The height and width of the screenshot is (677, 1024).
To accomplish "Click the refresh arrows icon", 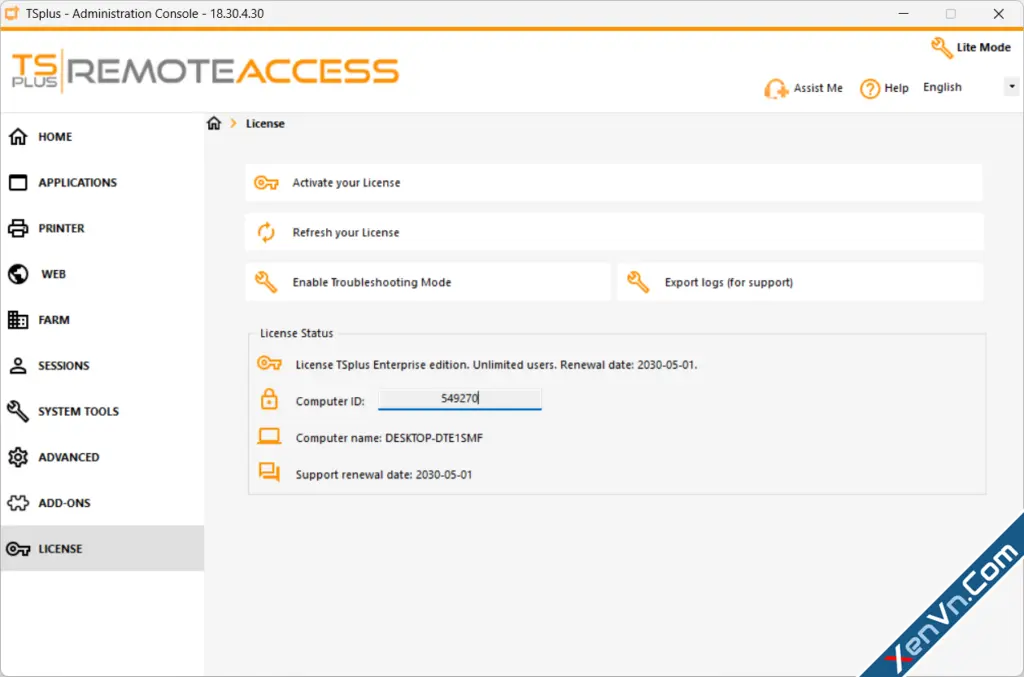I will click(x=266, y=232).
